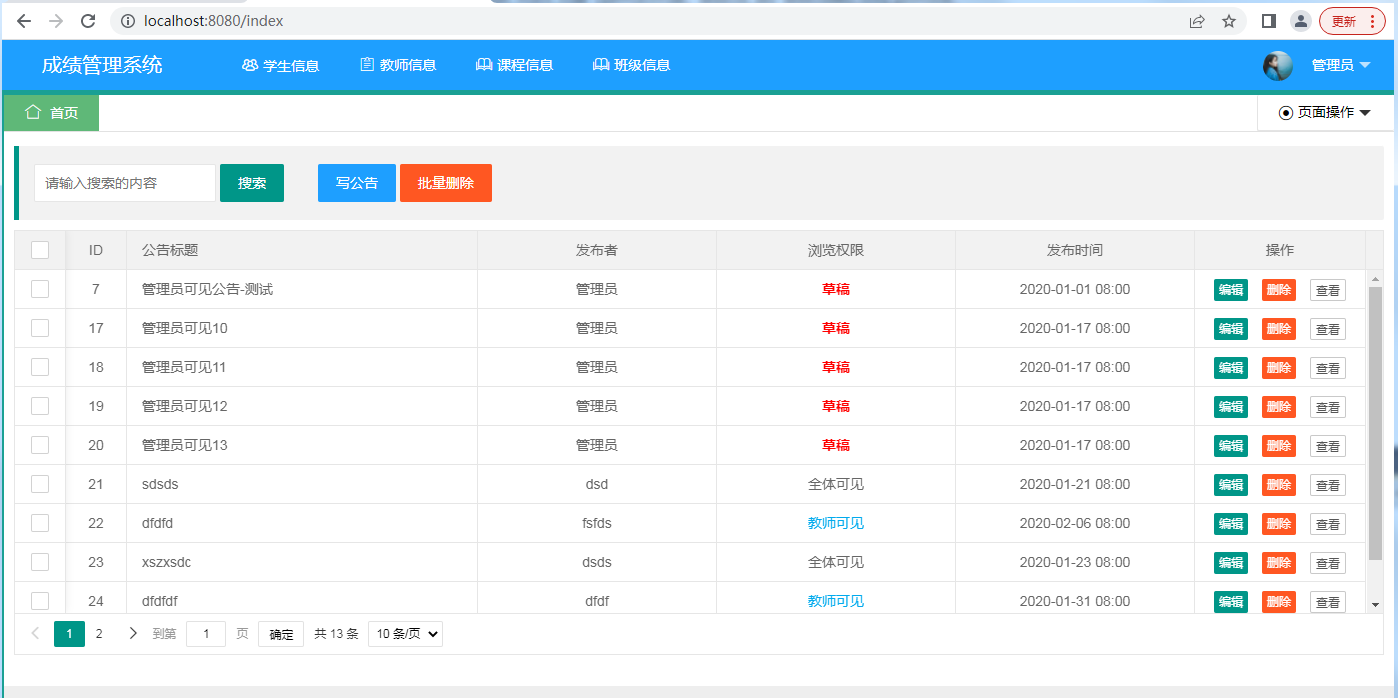Go to next page arrow in pagination
Screen dimensions: 1398x698
point(133,633)
